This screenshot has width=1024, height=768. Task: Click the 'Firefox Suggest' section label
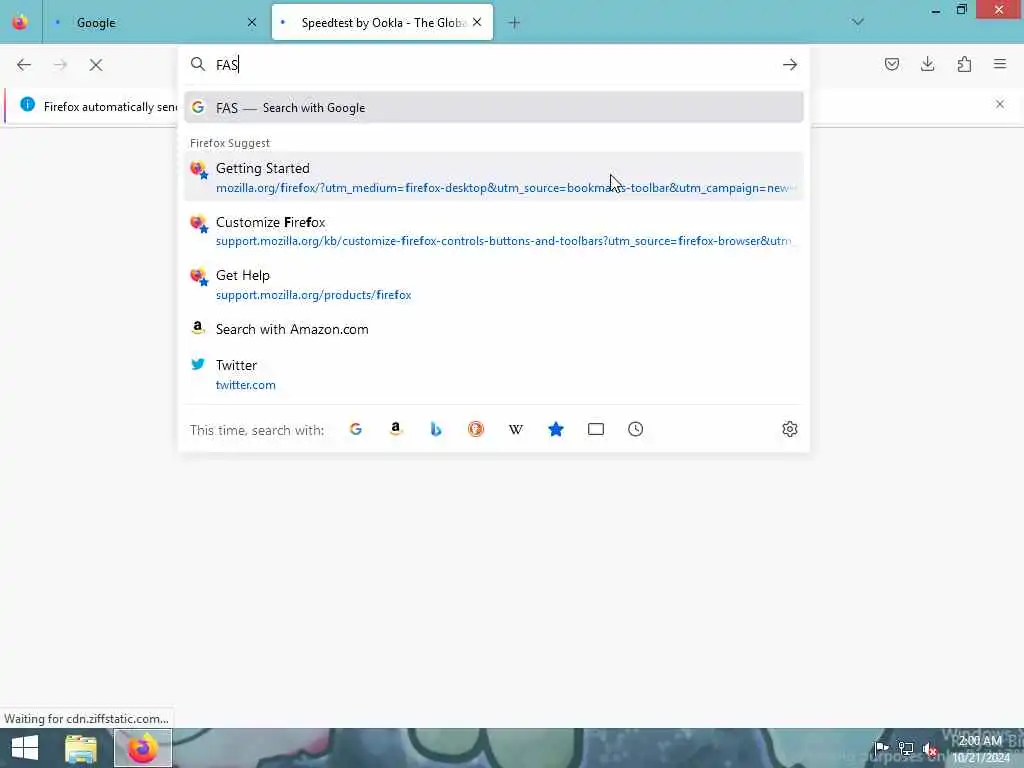(x=230, y=143)
